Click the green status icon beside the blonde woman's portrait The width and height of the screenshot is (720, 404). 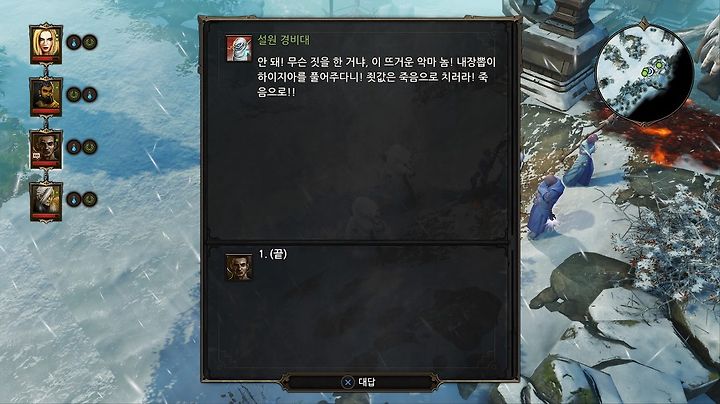90,42
